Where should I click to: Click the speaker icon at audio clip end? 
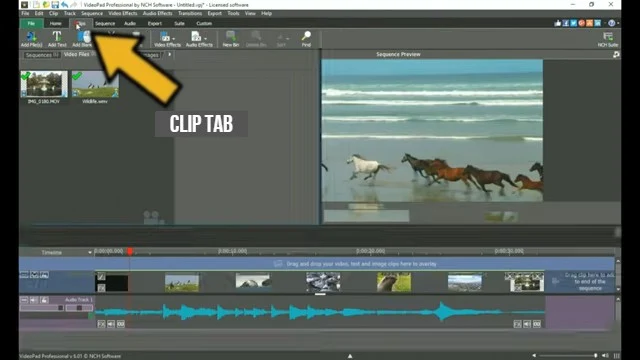coord(527,324)
